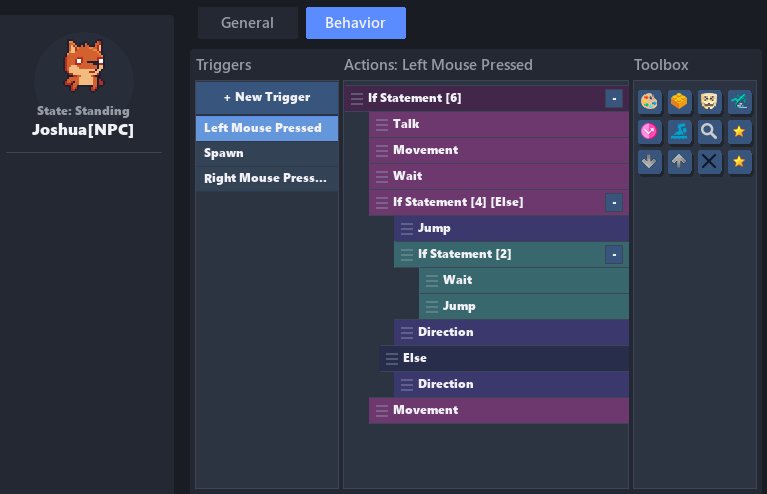Collapse the If Statement [6] block
Screen dimensions: 767x494
(613, 98)
